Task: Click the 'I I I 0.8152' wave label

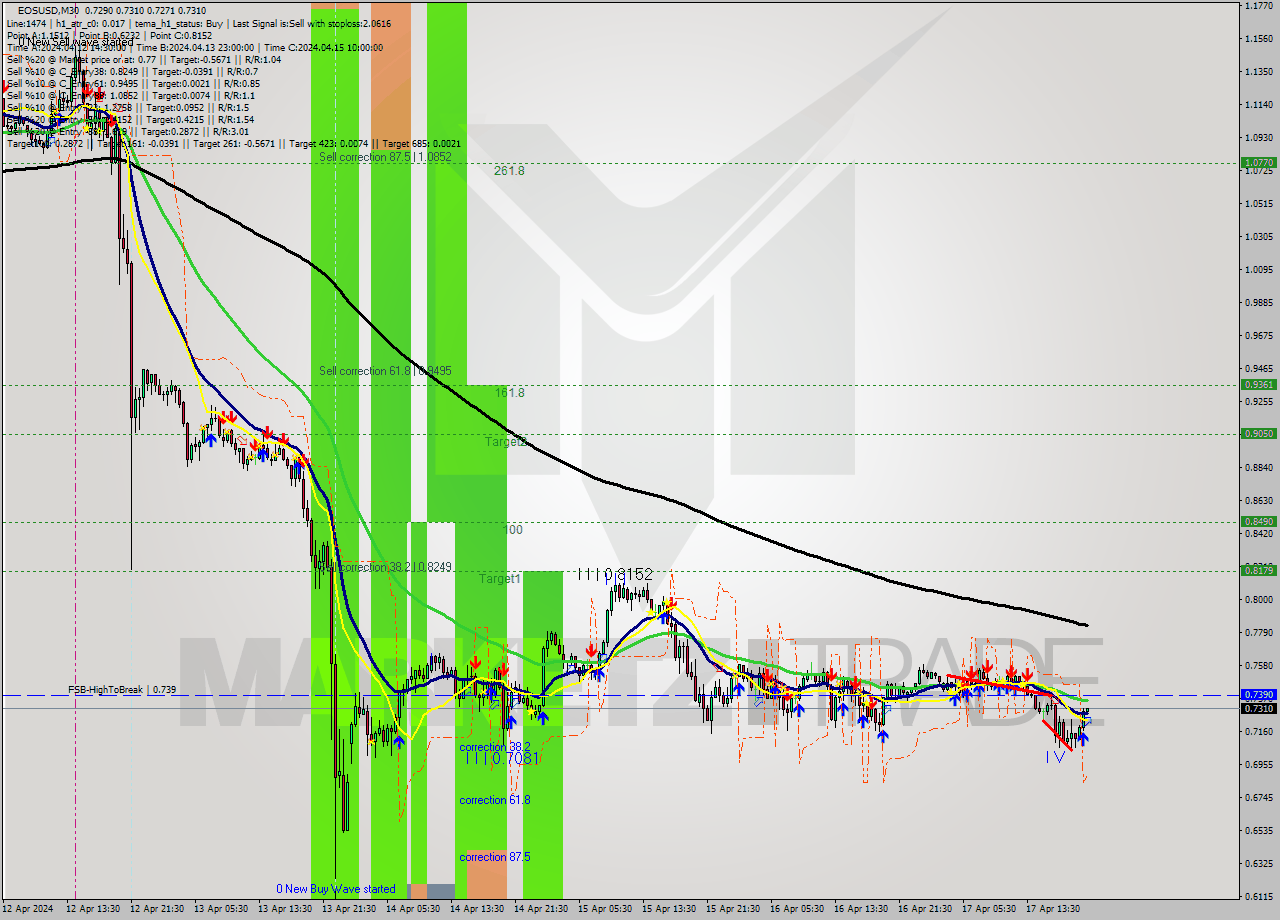Action: point(614,574)
